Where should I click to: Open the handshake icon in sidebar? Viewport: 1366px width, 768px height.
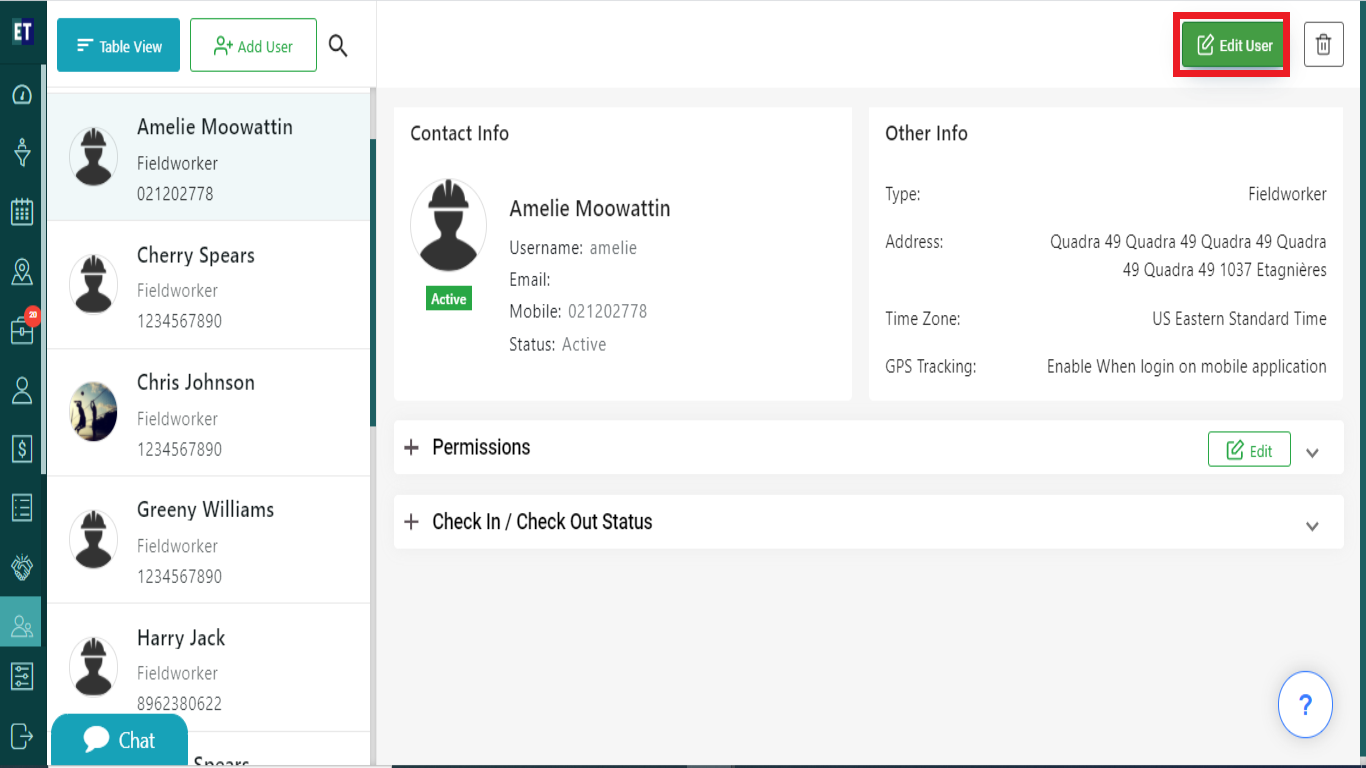[22, 566]
